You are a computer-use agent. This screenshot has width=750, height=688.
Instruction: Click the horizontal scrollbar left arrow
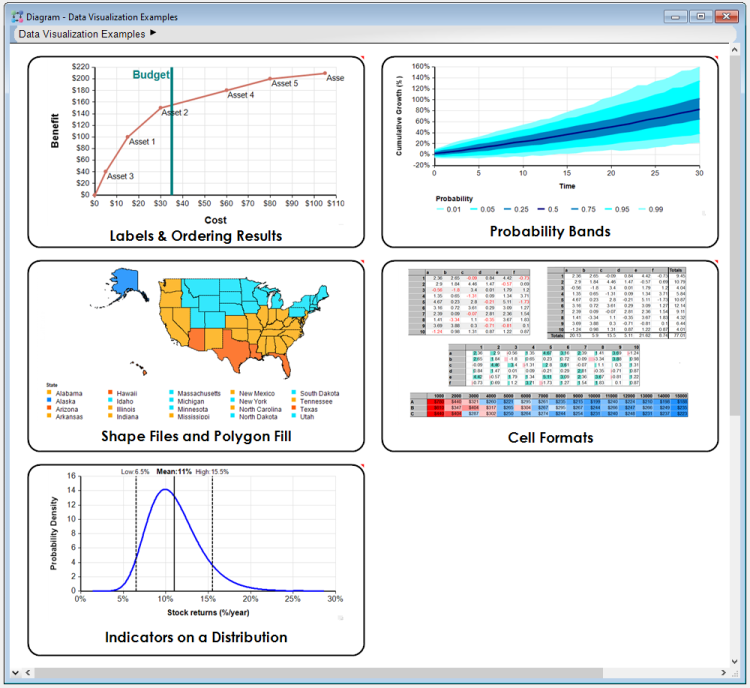pyautogui.click(x=28, y=673)
